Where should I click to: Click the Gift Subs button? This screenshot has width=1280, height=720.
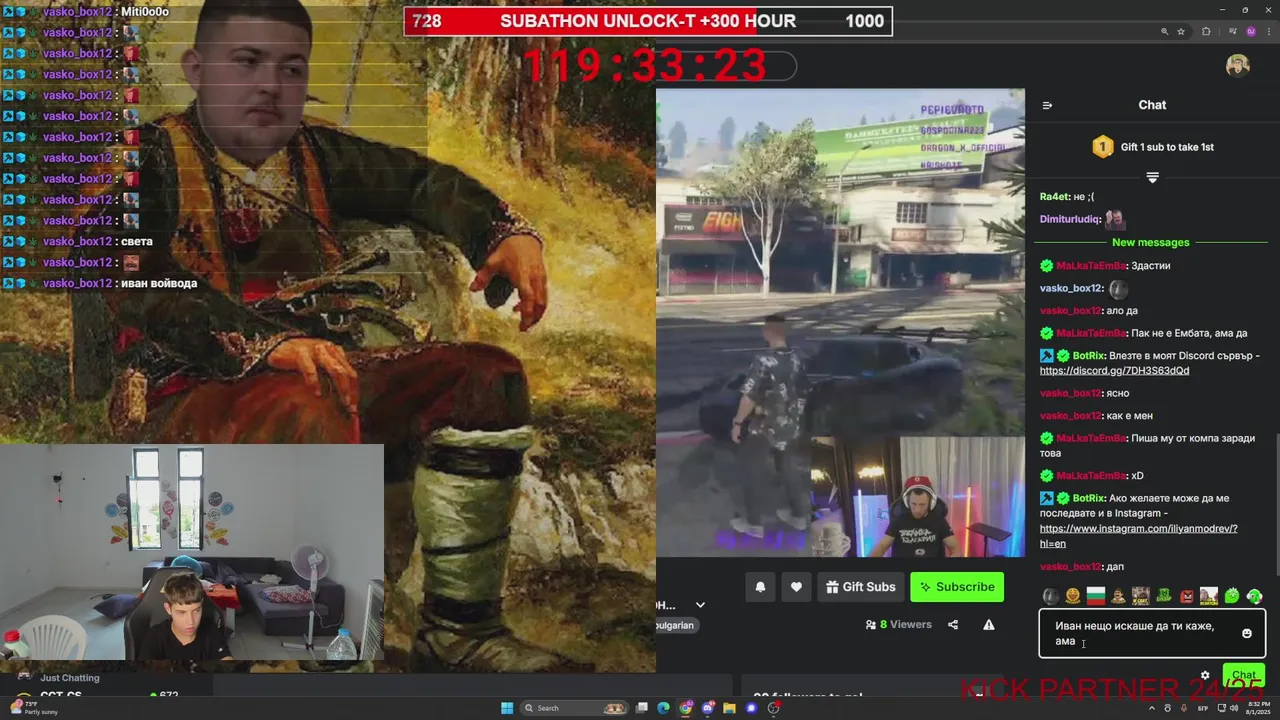[861, 587]
